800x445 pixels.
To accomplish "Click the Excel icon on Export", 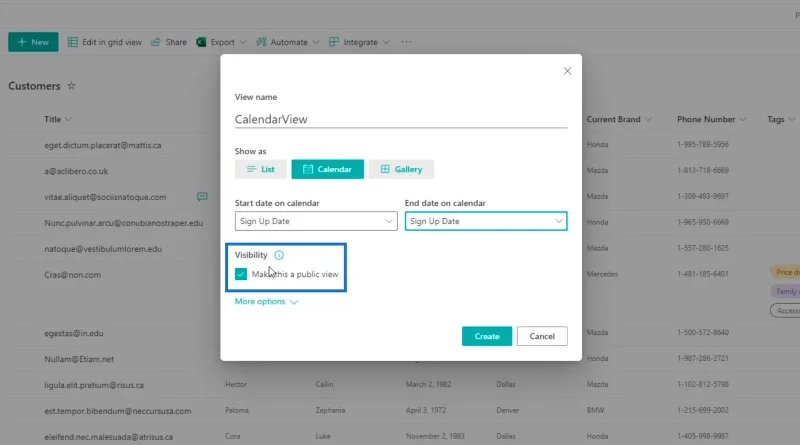I will click(x=201, y=42).
